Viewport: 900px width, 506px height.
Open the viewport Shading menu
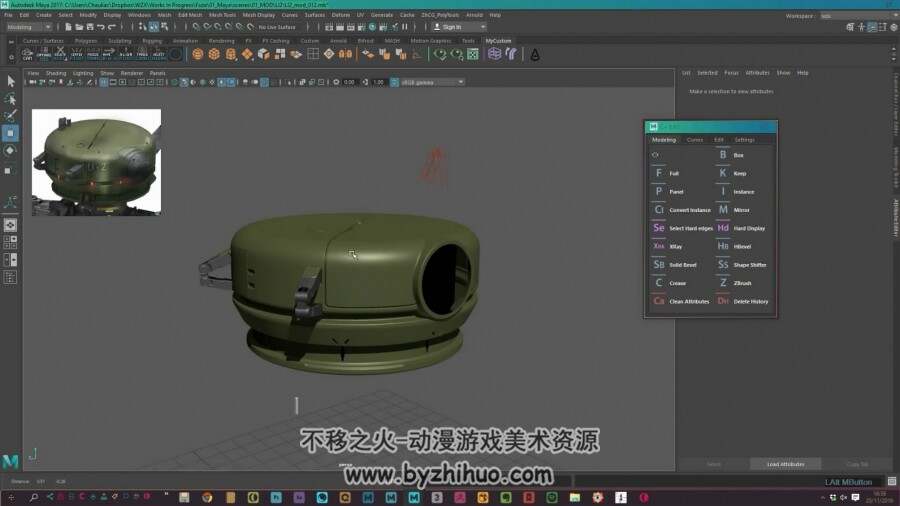pyautogui.click(x=56, y=73)
